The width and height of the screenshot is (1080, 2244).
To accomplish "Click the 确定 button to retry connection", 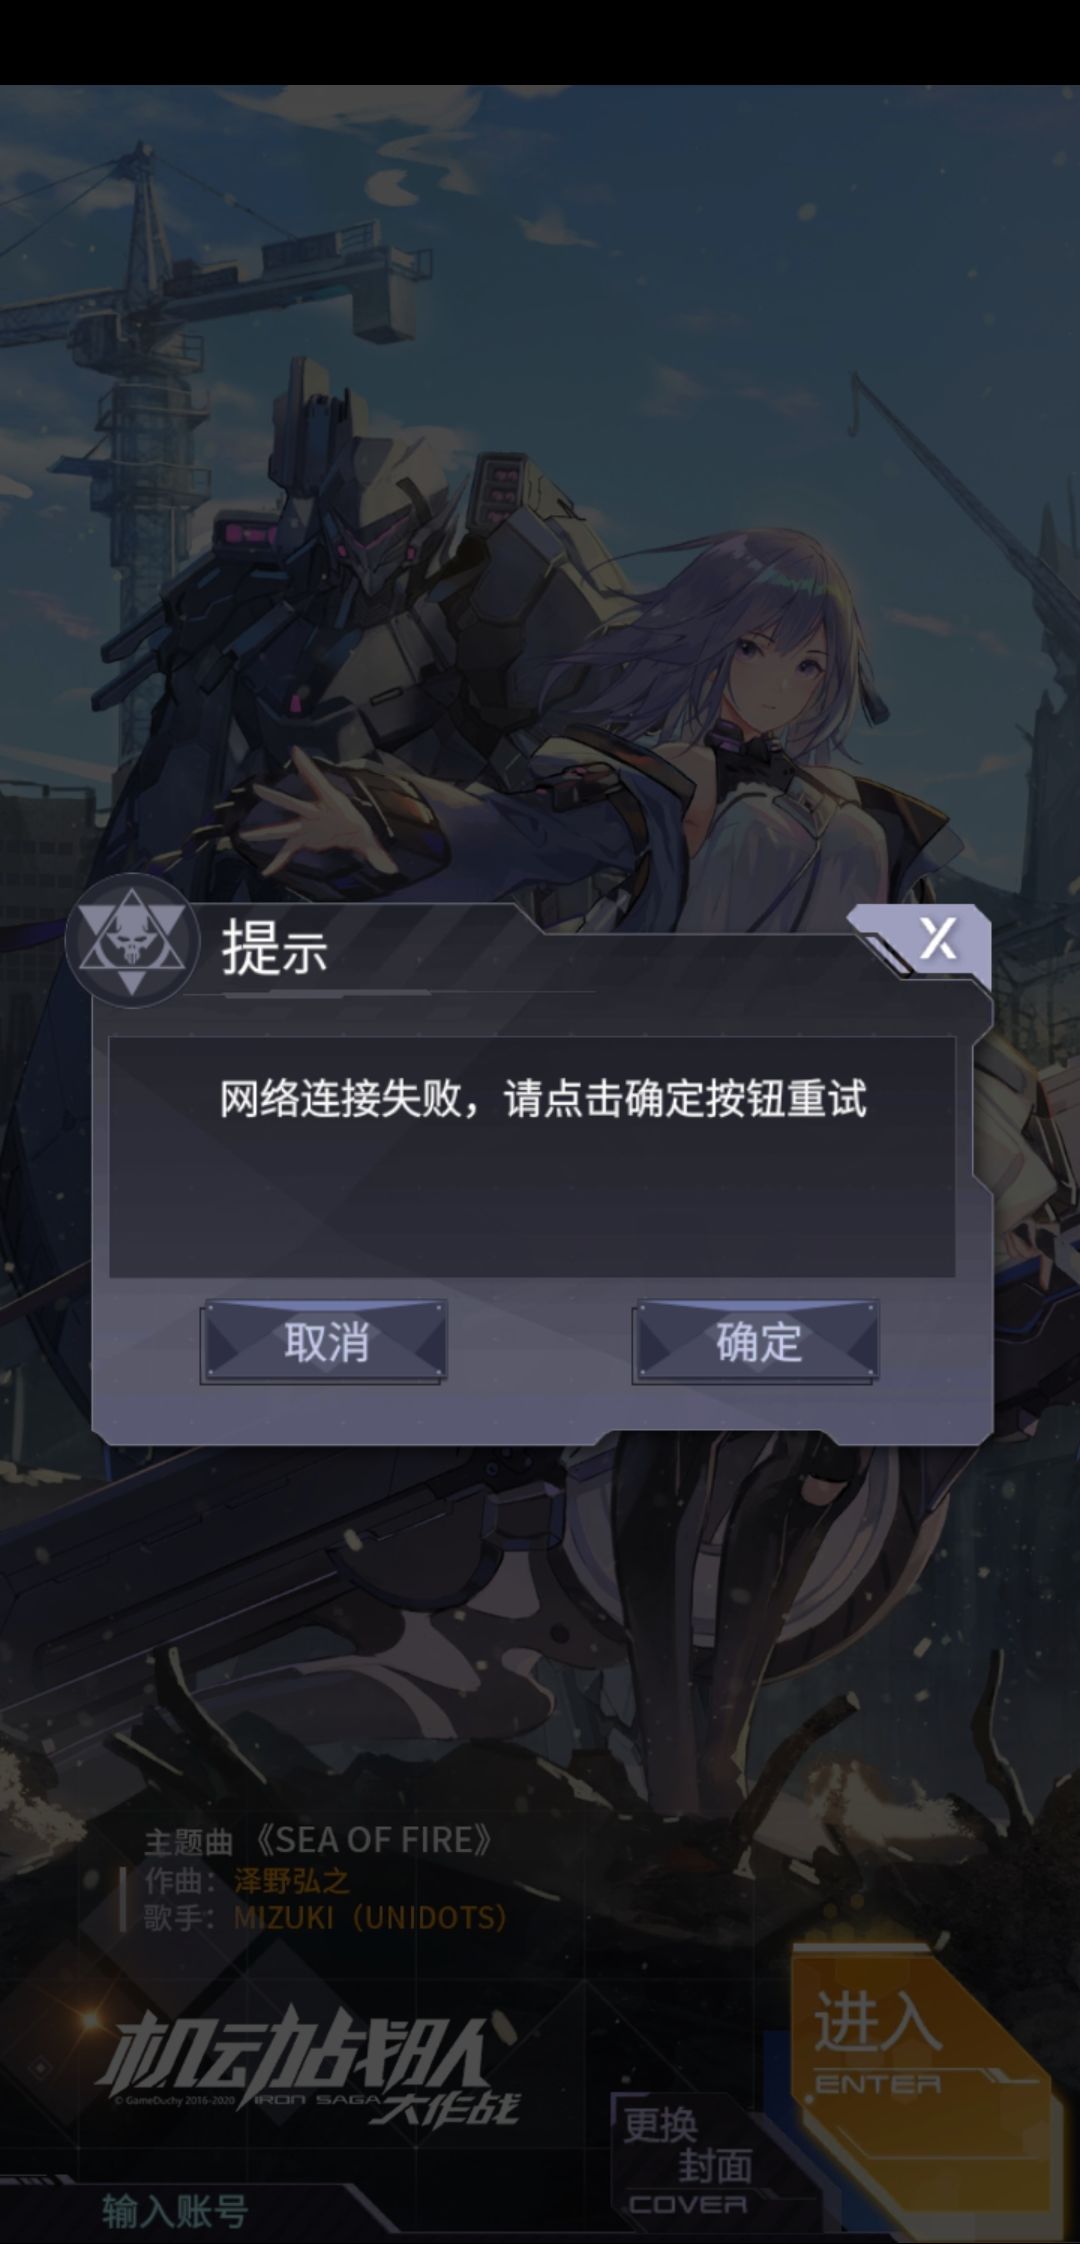I will click(x=756, y=1342).
